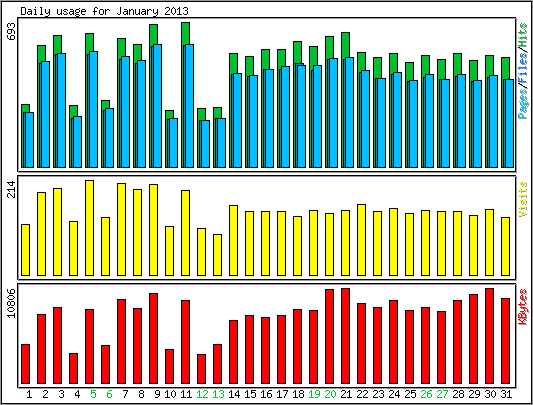
Task: Click the yellow "Visits" legend label
Action: (523, 199)
